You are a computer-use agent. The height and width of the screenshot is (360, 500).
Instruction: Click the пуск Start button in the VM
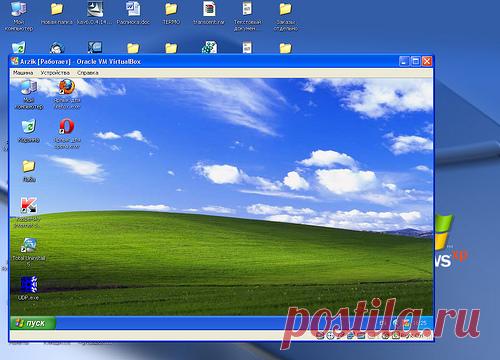pos(33,323)
